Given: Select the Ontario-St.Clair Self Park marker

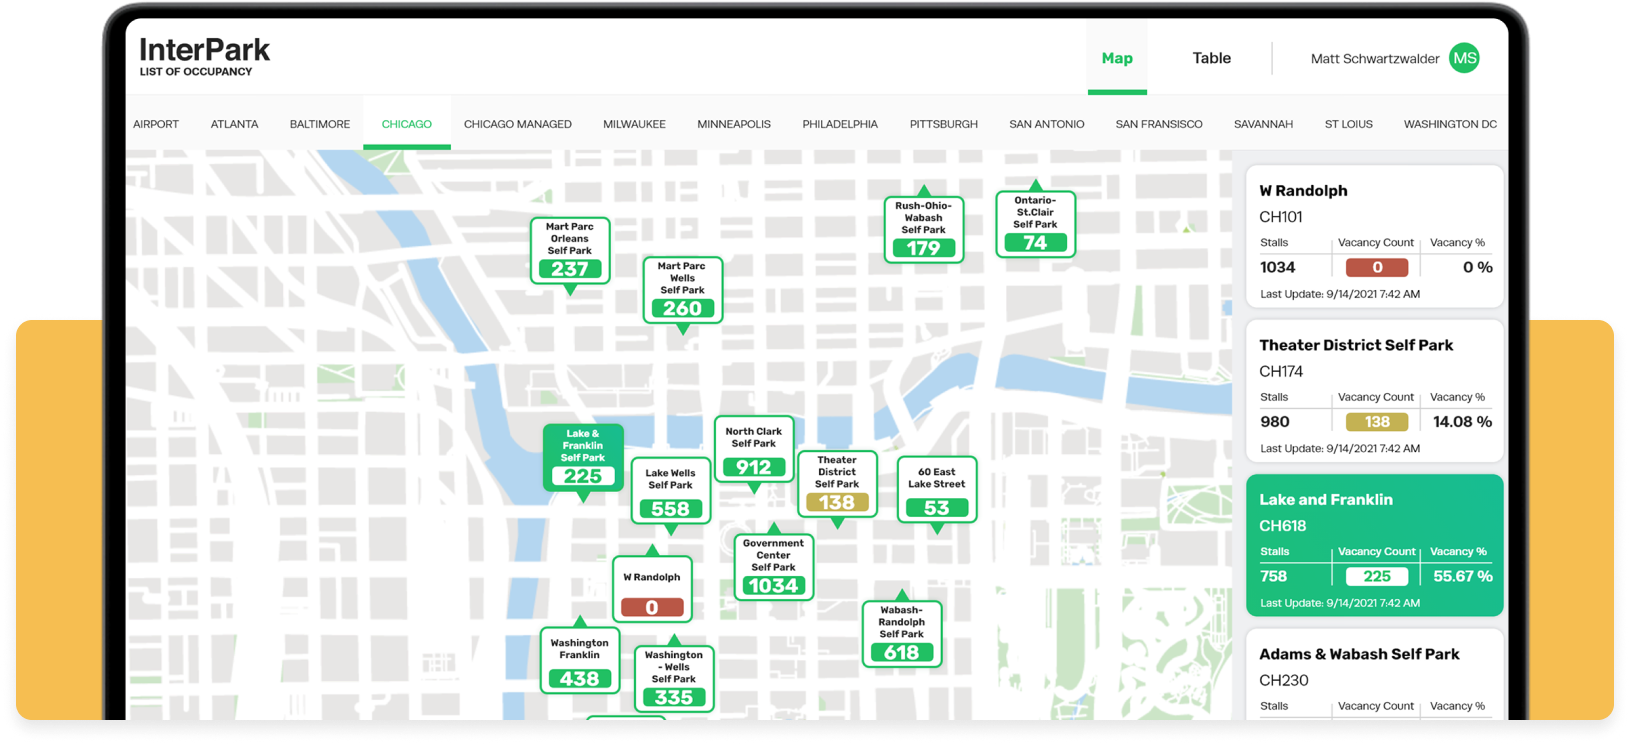Looking at the screenshot, I should tap(1035, 225).
